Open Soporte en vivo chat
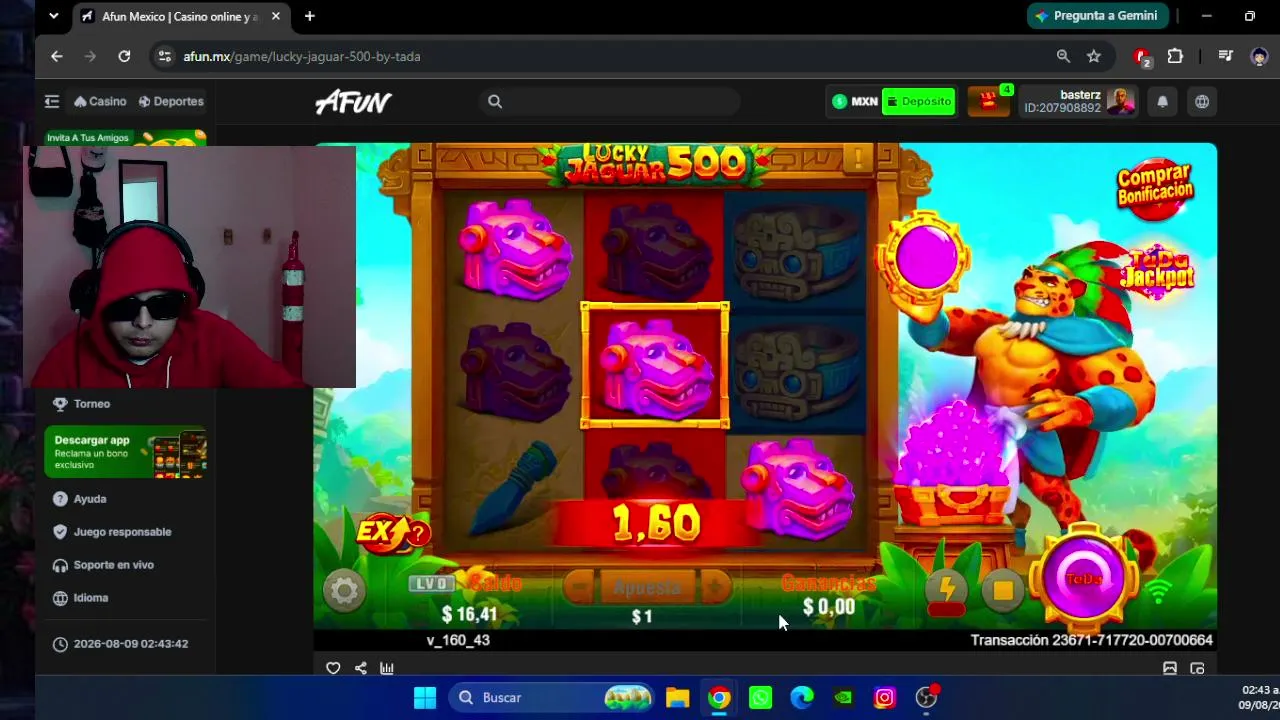 click(x=103, y=565)
